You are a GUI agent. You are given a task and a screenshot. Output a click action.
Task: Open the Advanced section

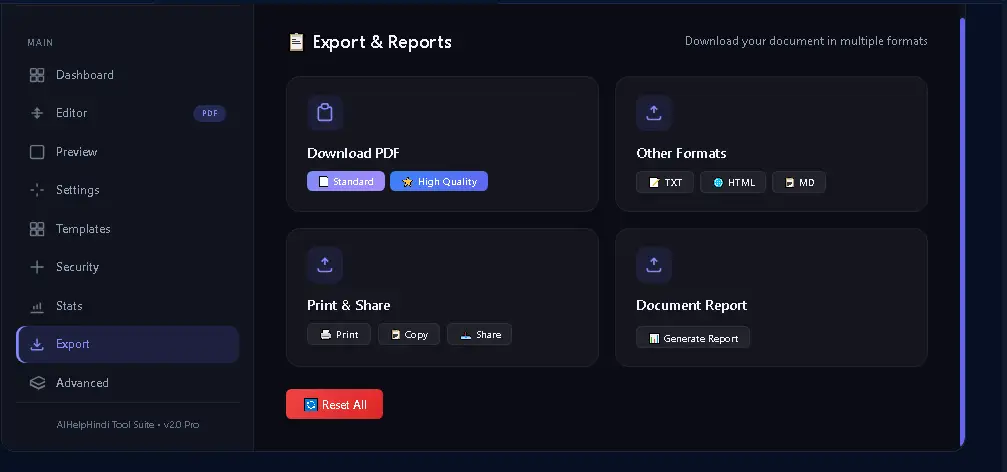(x=128, y=383)
